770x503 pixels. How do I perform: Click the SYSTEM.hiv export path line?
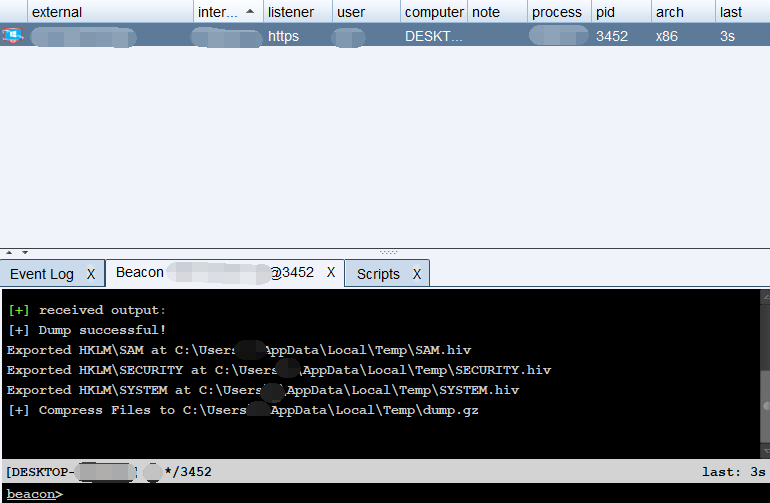click(x=263, y=391)
